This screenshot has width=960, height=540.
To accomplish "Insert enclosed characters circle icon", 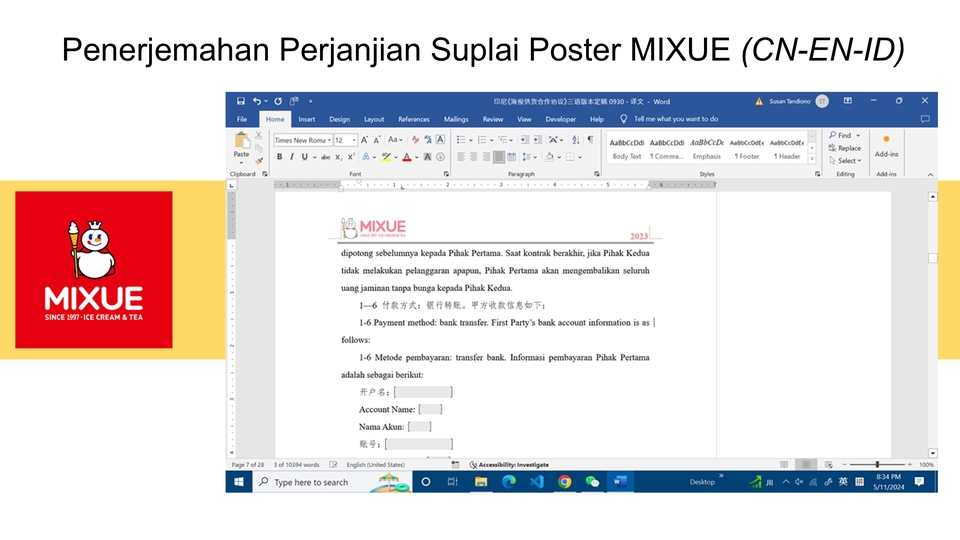I will [x=440, y=157].
